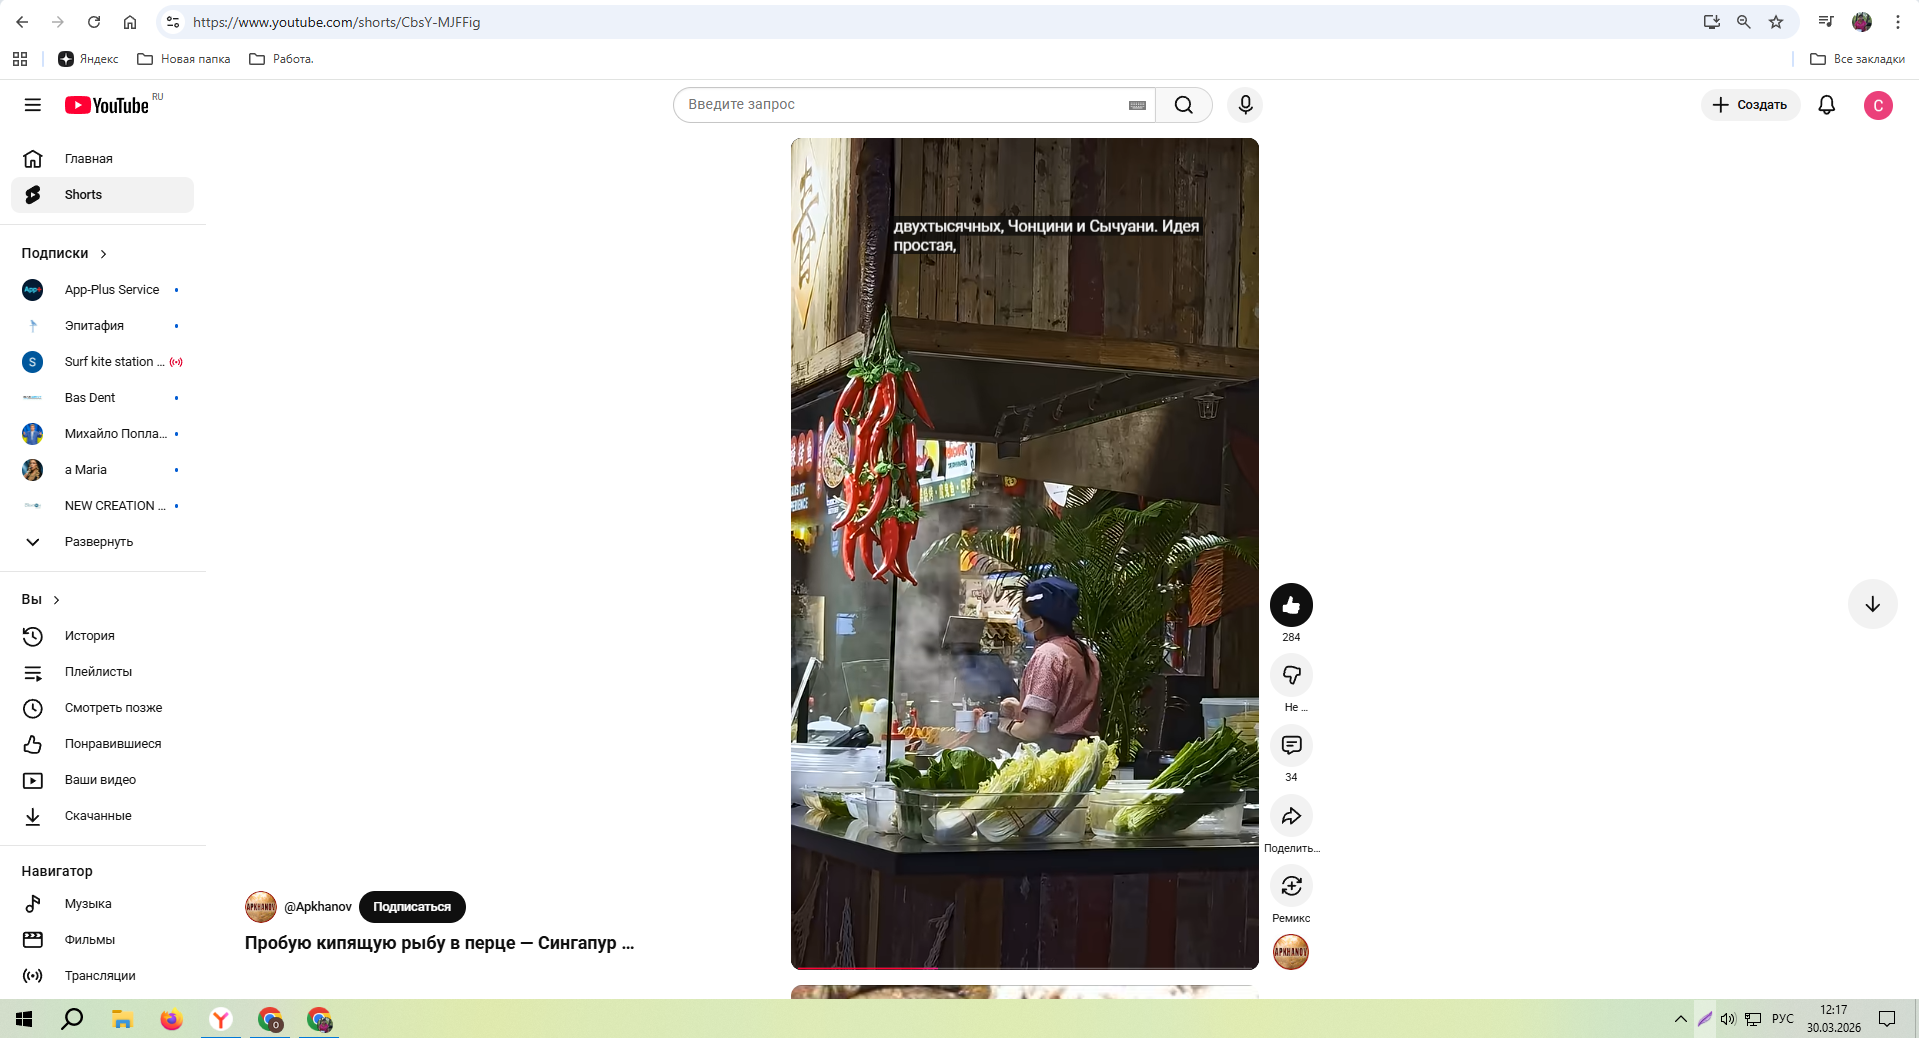Seek on the Short's red progress bar

point(1024,968)
